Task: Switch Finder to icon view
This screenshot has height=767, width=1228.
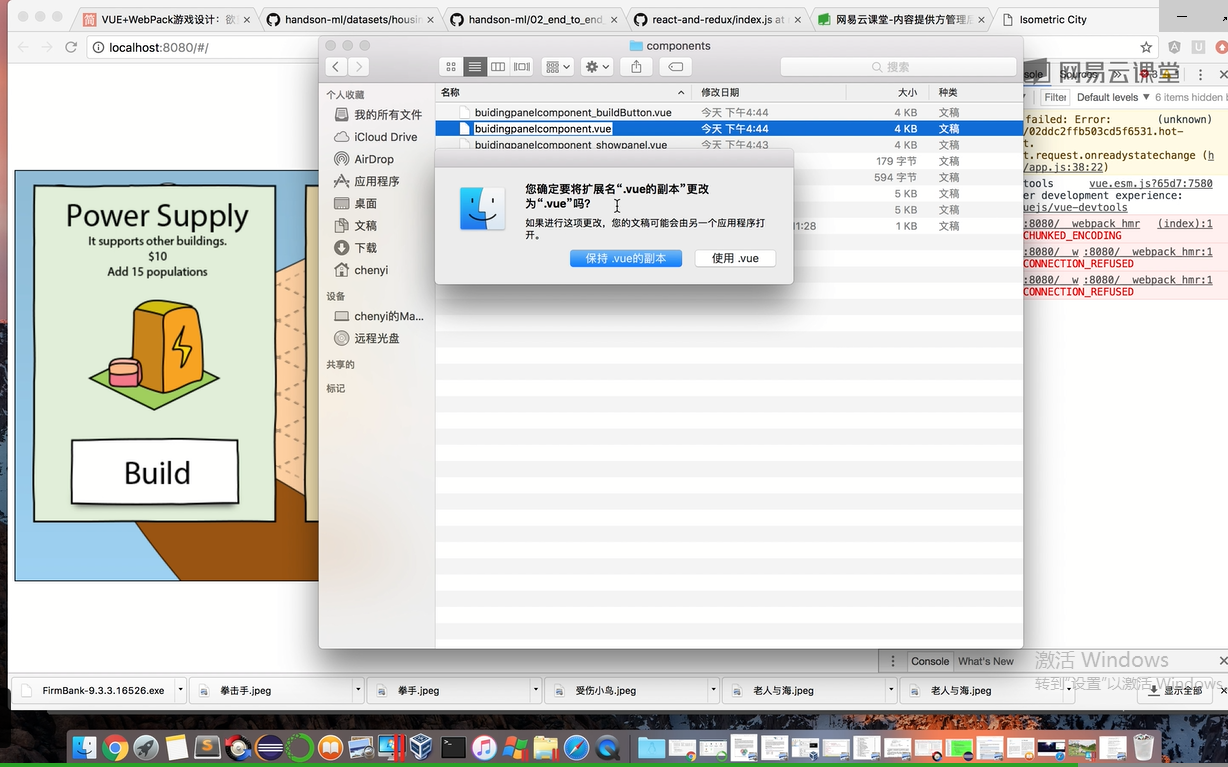Action: [451, 67]
